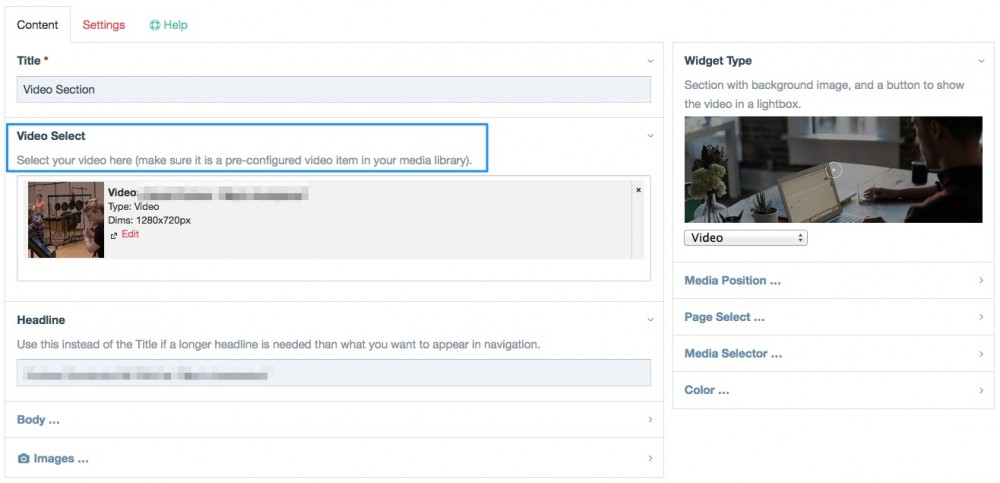The image size is (1000, 483).
Task: Expand the Media Selector panel
Action: pyautogui.click(x=981, y=354)
